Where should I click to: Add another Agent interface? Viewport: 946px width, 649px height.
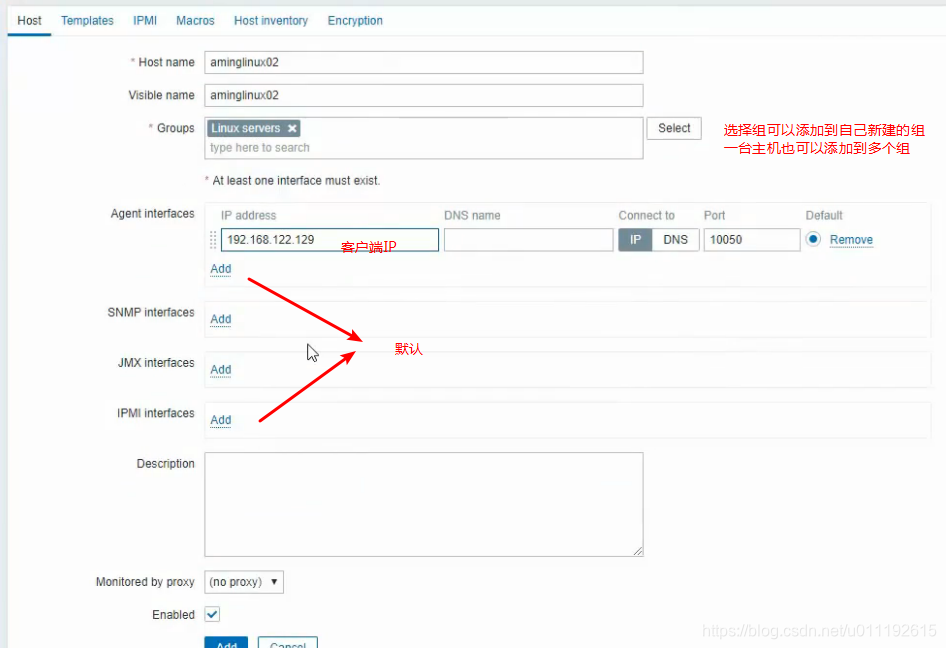point(221,268)
